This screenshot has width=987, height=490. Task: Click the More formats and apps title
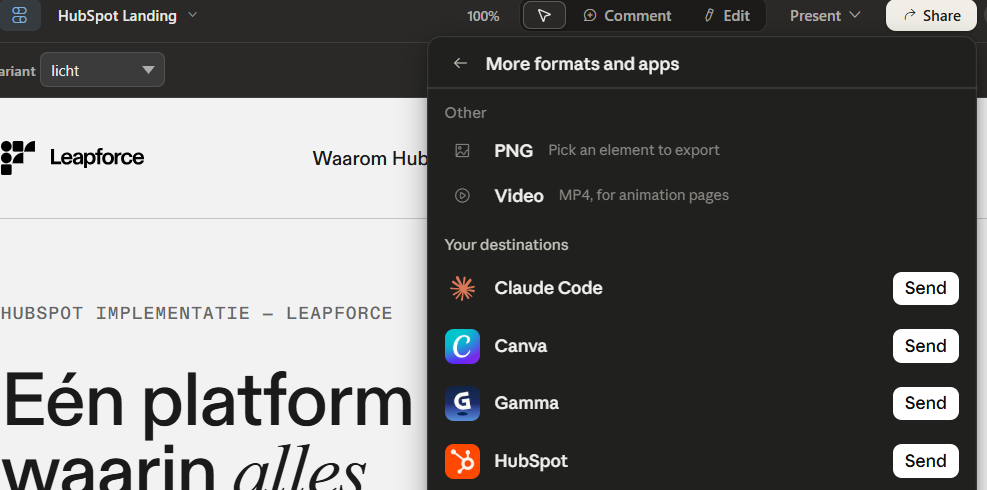point(582,64)
